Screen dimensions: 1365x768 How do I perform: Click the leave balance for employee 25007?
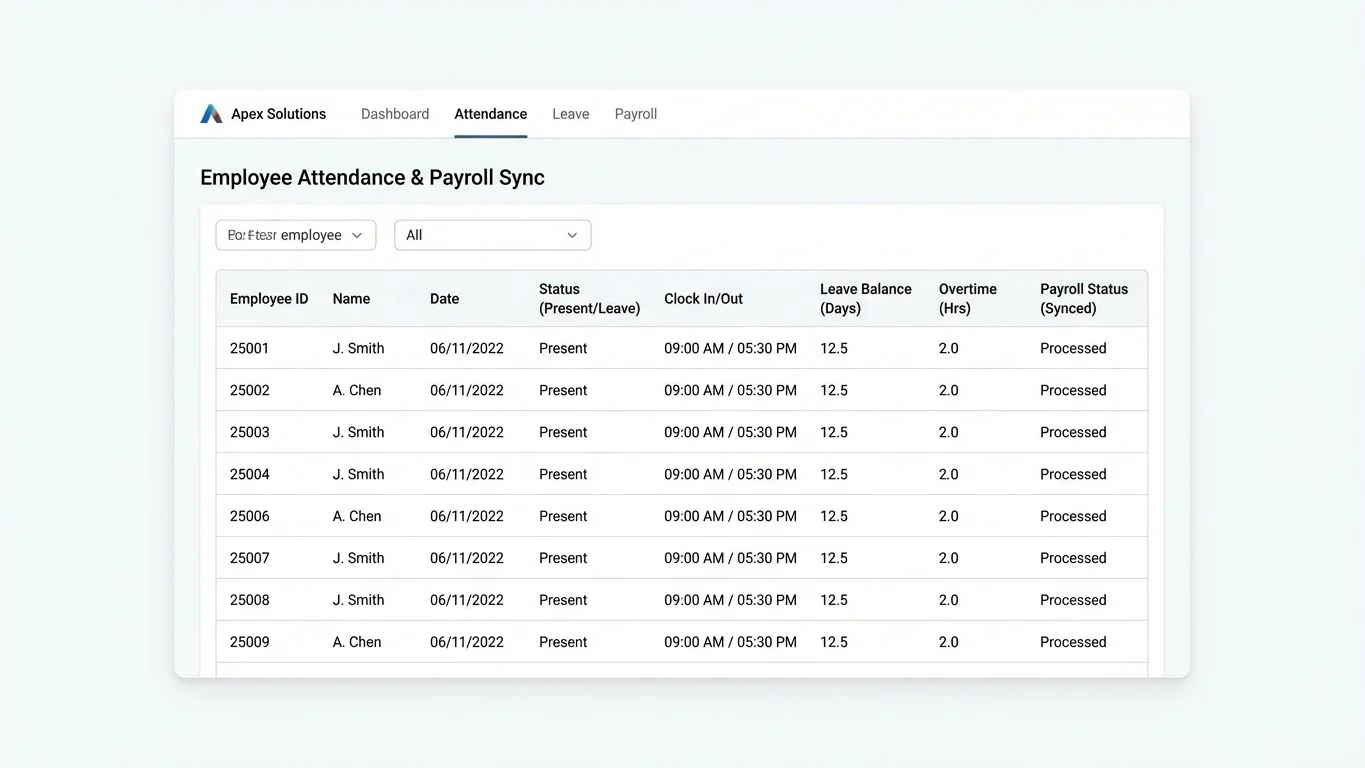[x=833, y=558]
